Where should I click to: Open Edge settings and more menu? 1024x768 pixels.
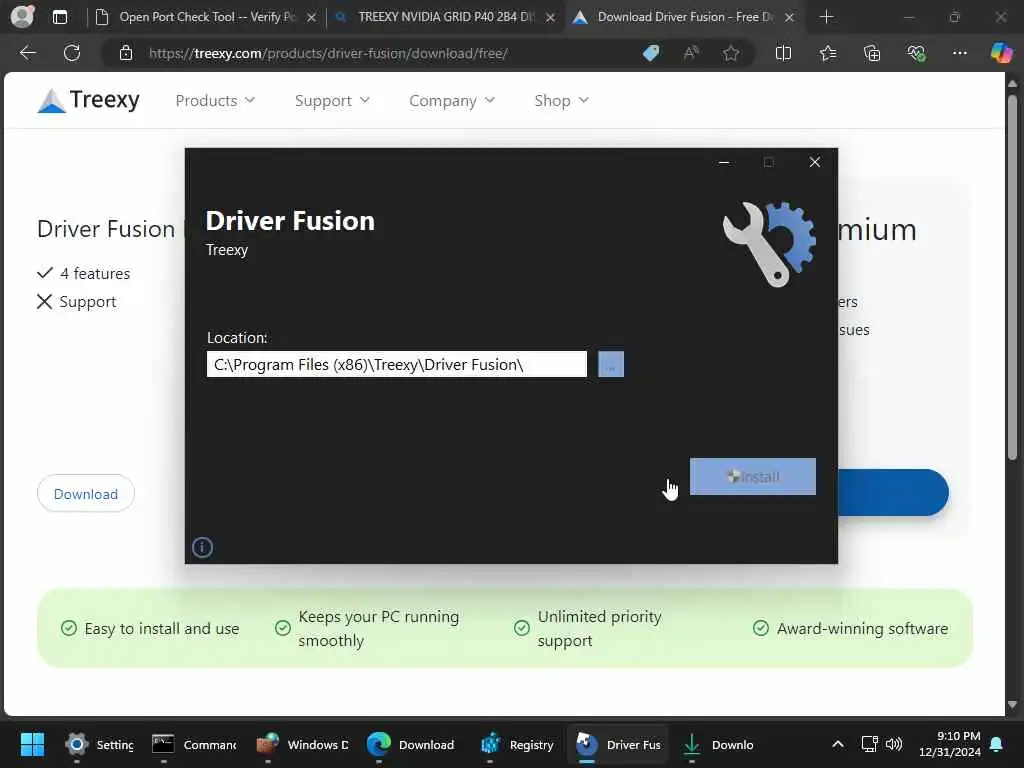click(x=959, y=54)
